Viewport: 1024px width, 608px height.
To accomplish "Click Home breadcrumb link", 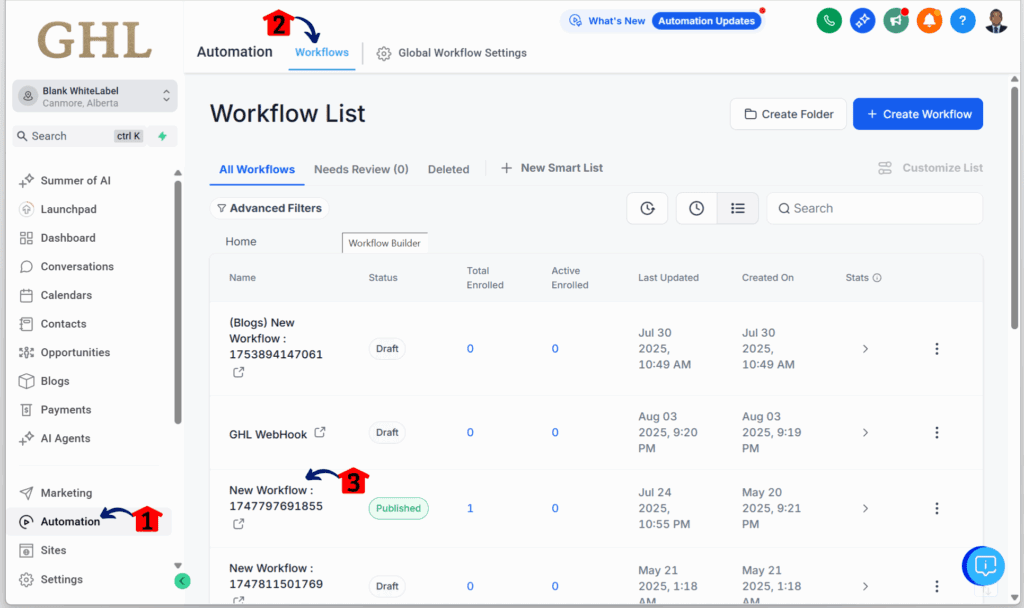I will 240,242.
